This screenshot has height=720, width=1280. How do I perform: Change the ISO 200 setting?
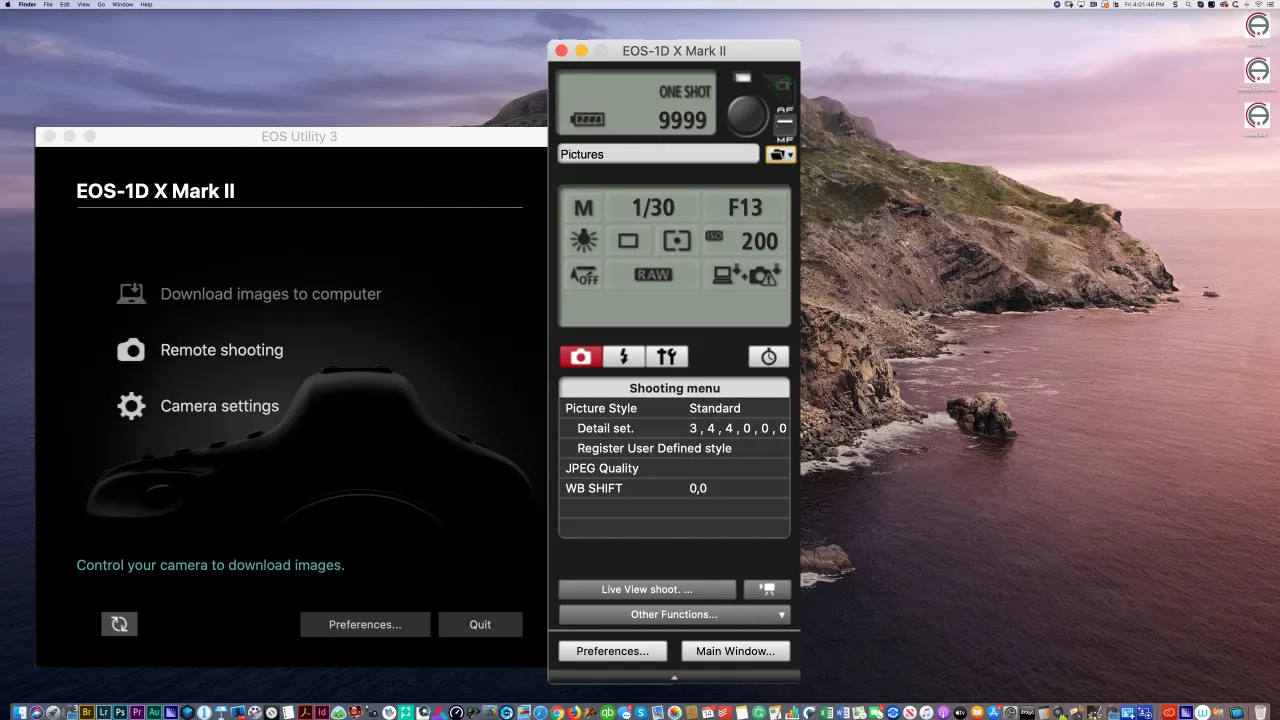pyautogui.click(x=745, y=241)
